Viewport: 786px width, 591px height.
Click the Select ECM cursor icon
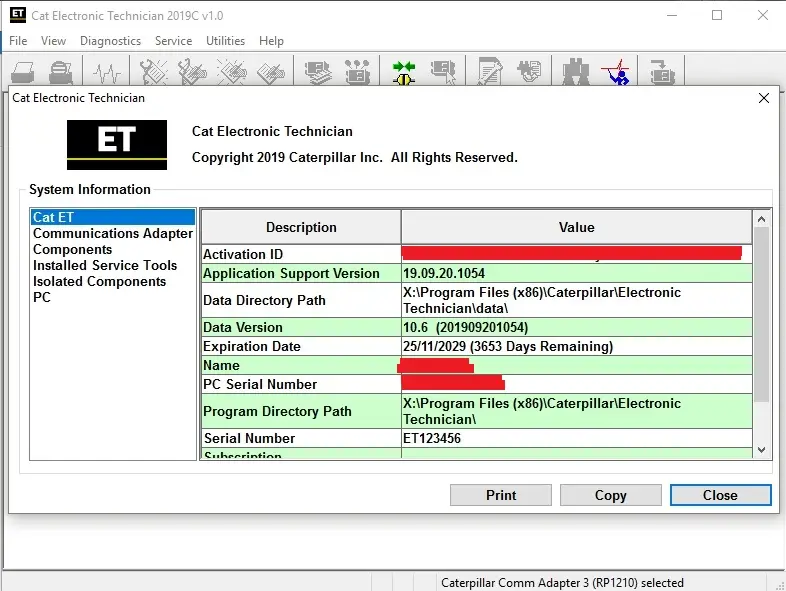[443, 72]
